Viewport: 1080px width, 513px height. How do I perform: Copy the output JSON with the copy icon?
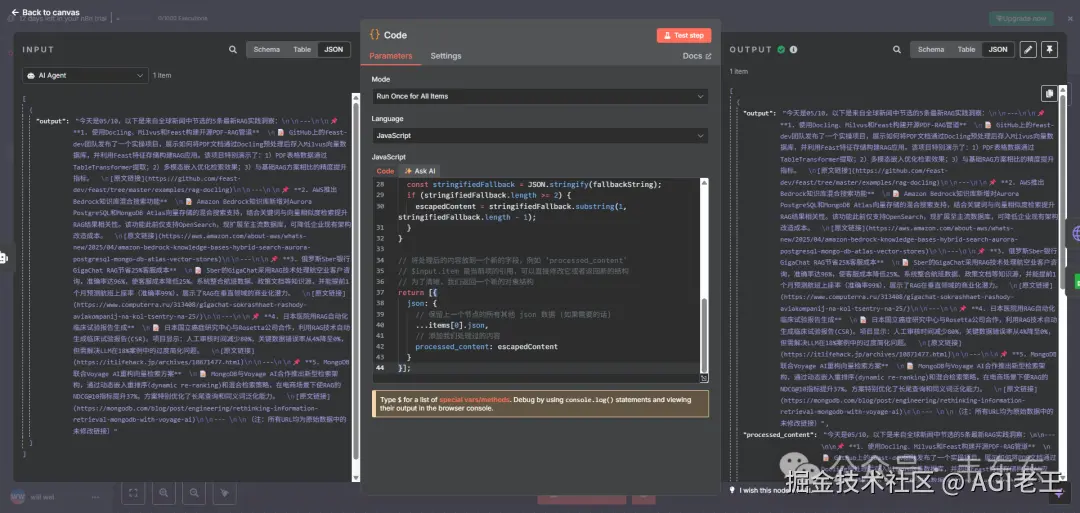[1049, 94]
